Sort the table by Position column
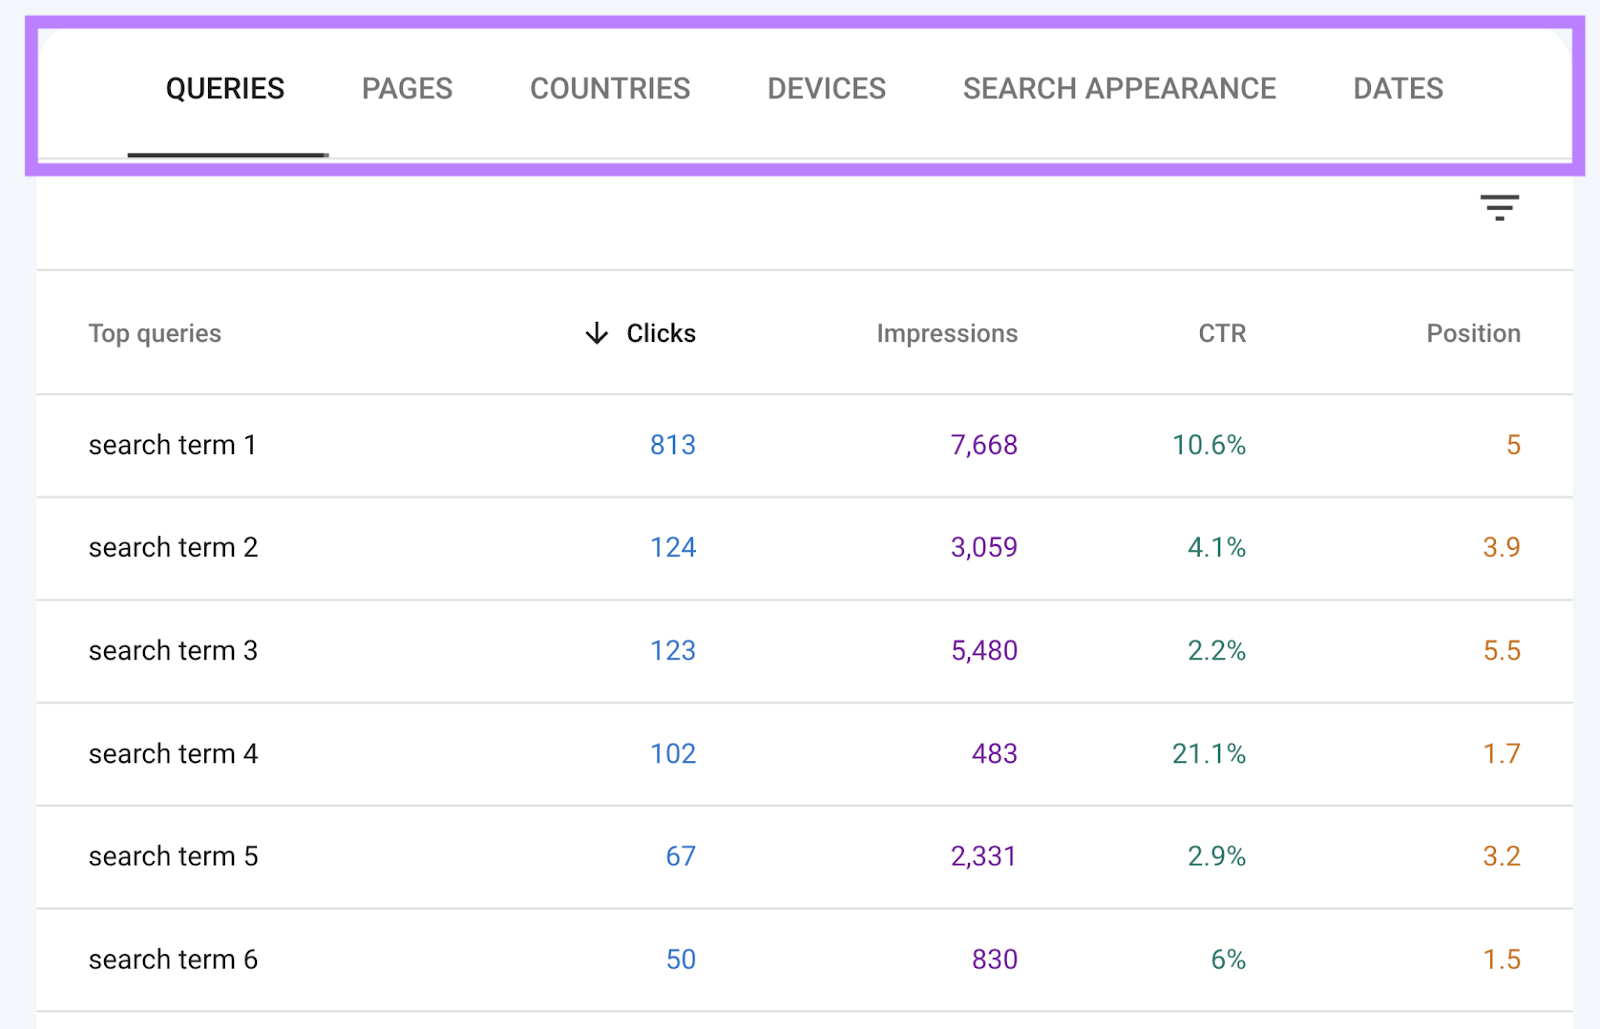The width and height of the screenshot is (1600, 1029). coord(1473,333)
